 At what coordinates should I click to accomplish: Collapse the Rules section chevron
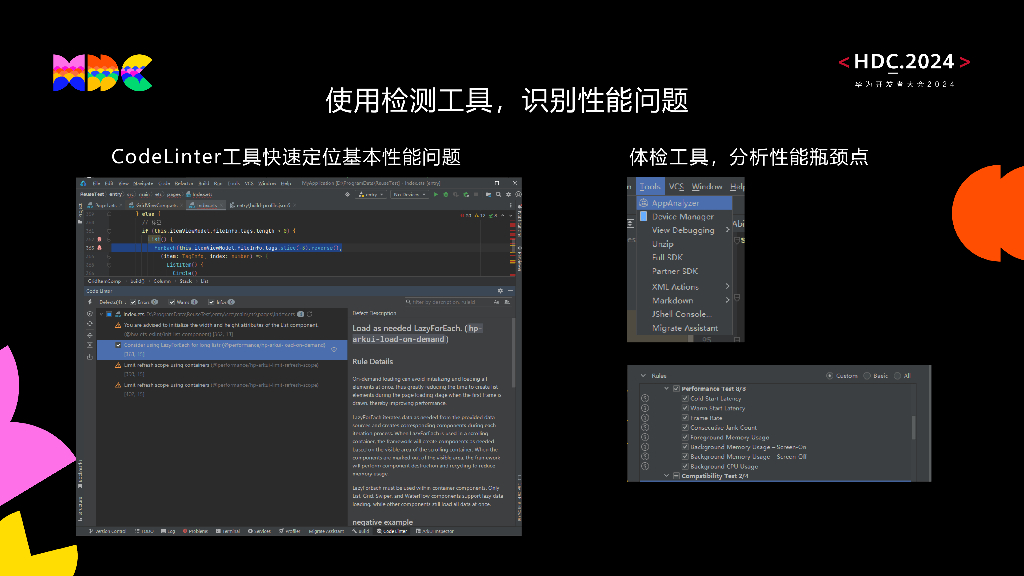tap(643, 376)
